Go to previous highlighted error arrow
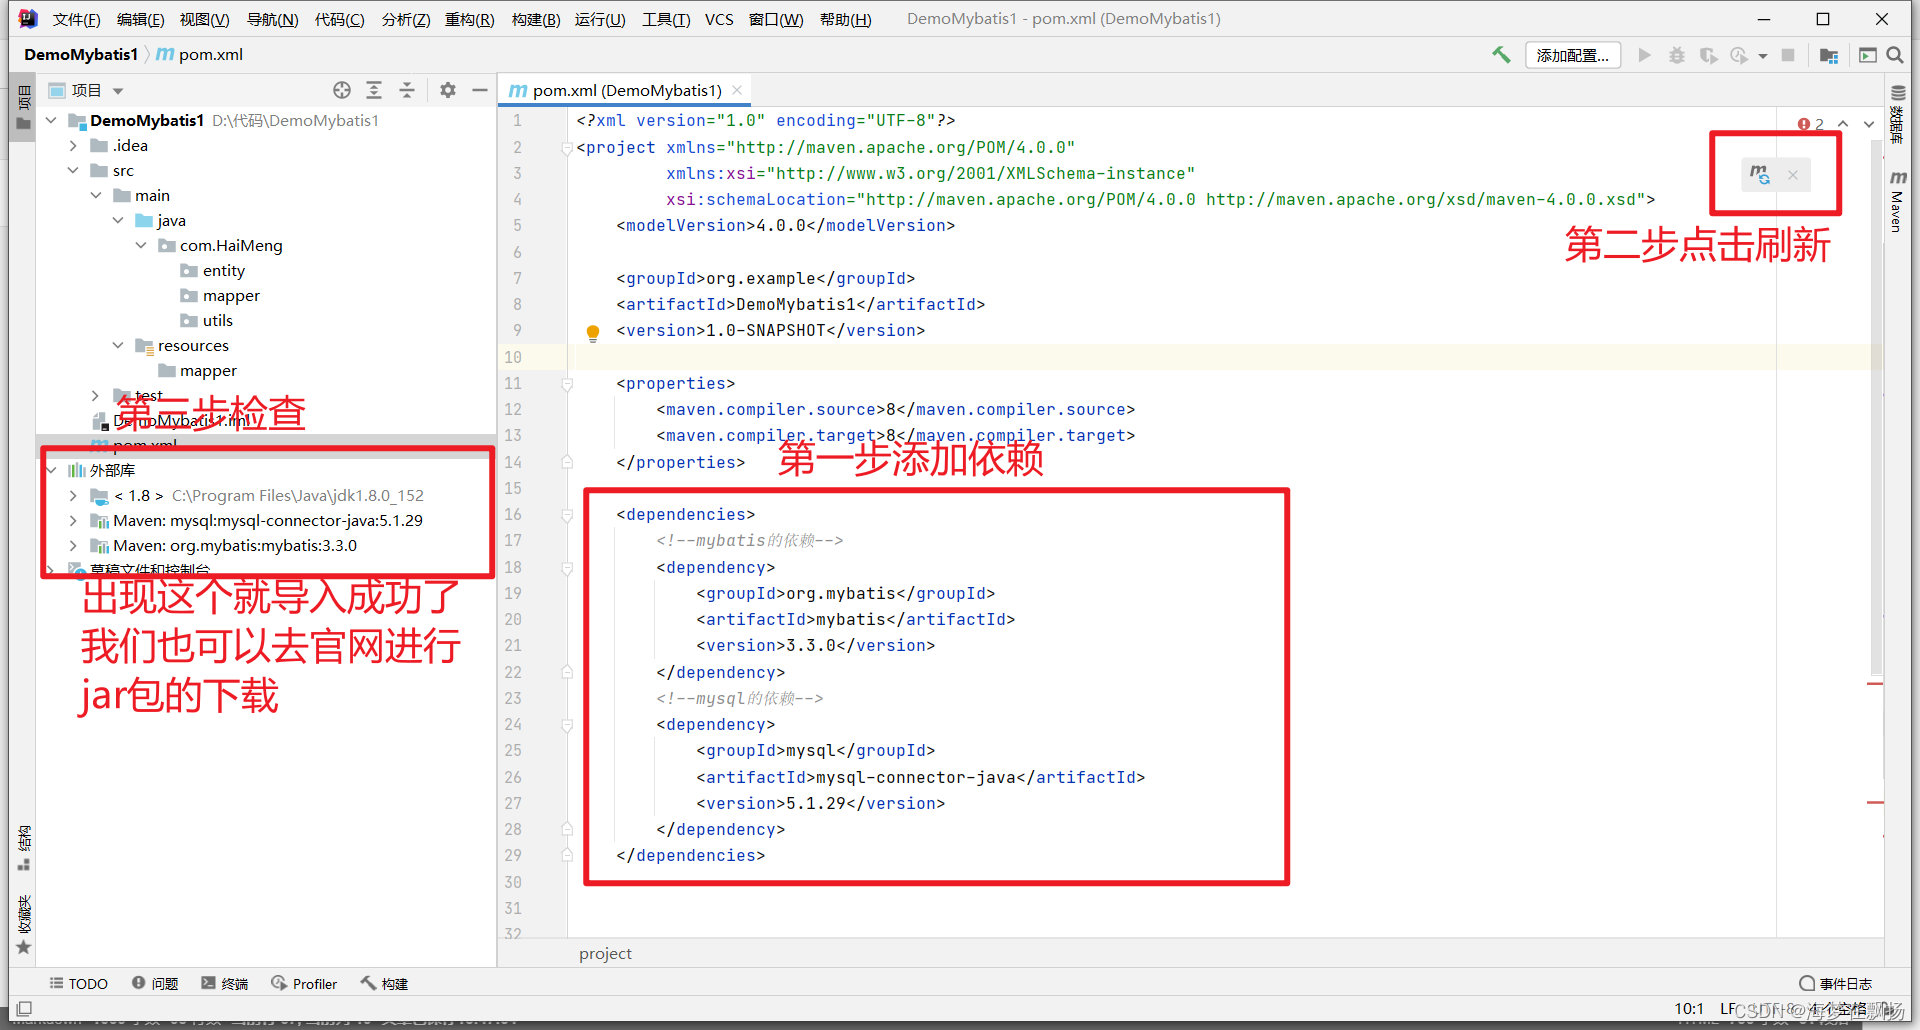 point(1843,124)
